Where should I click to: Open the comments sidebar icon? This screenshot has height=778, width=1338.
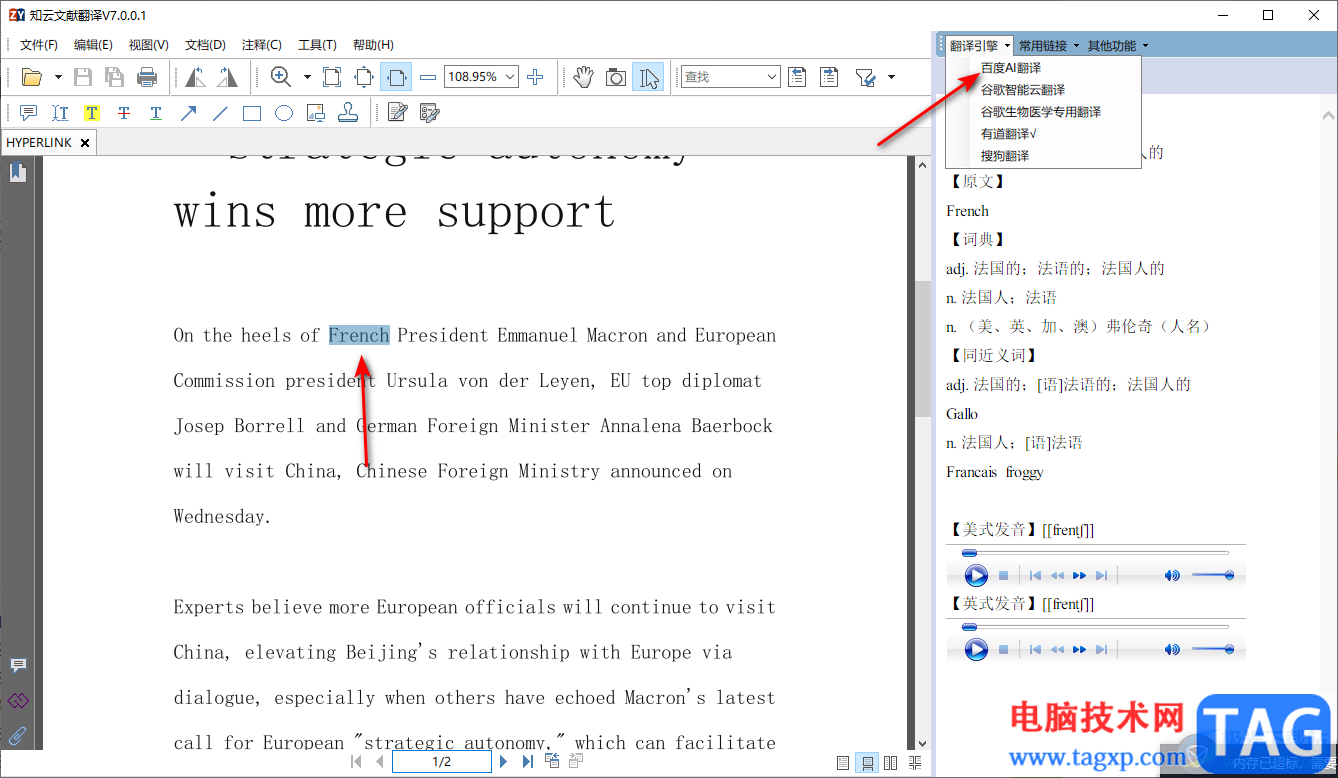[18, 665]
